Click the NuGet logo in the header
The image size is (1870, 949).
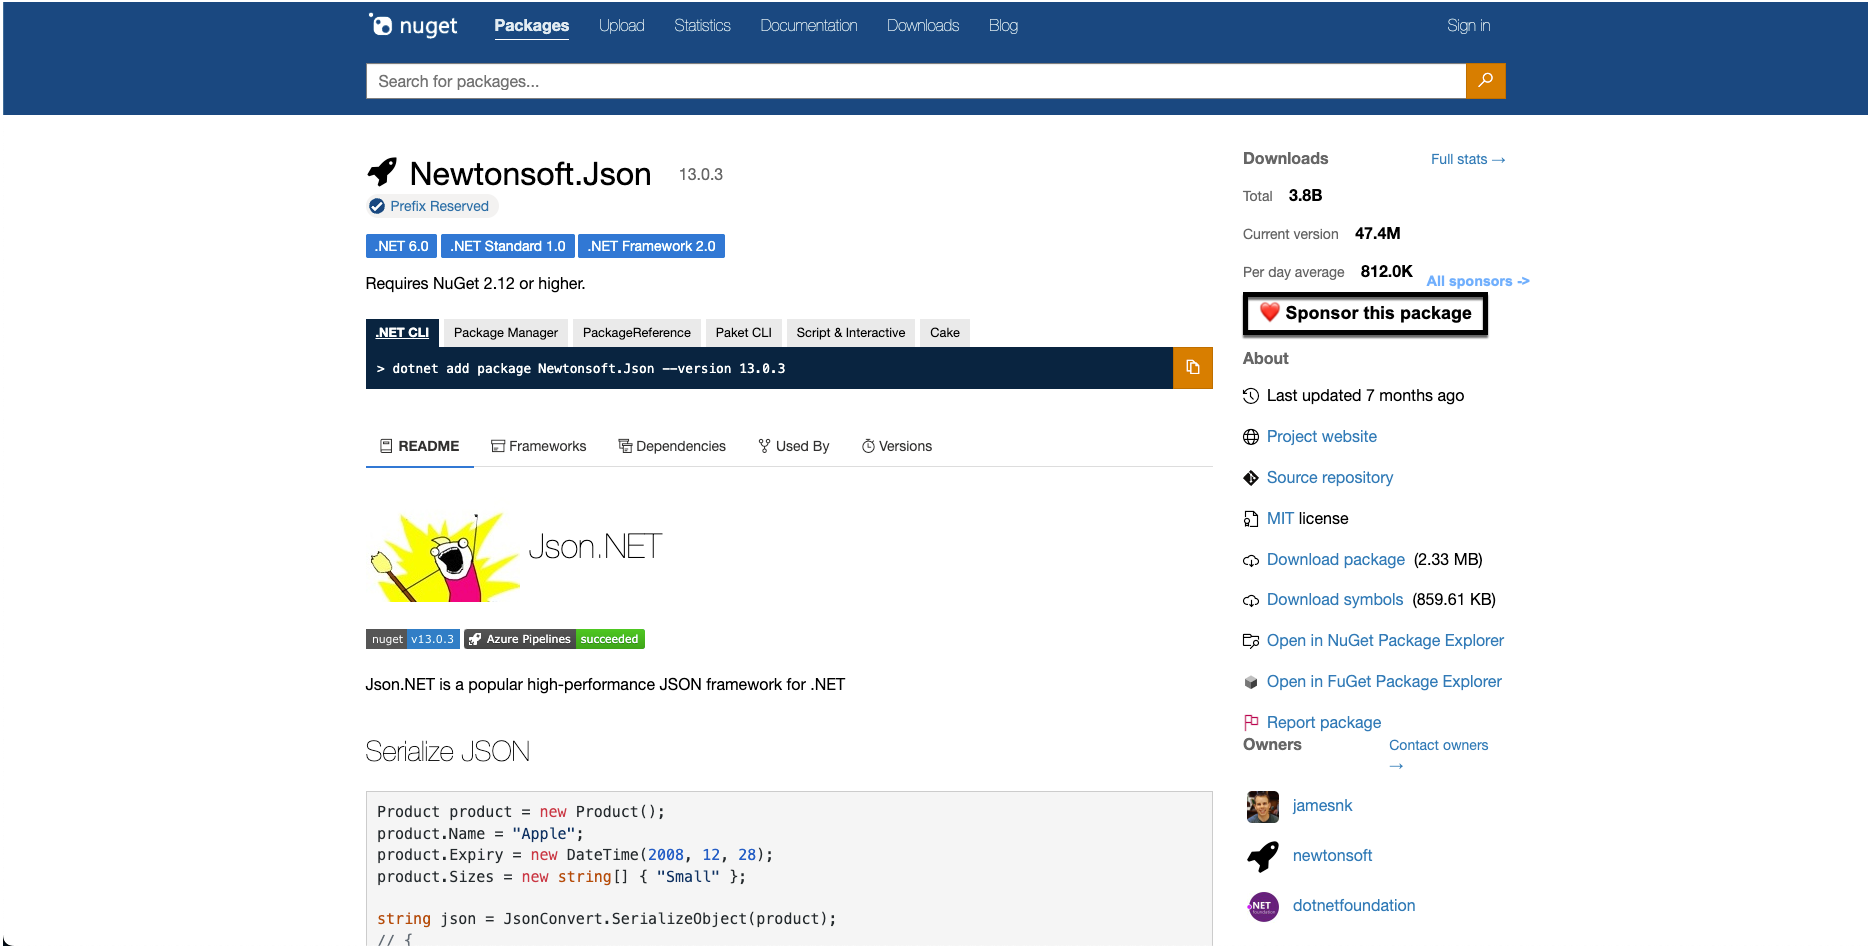point(413,25)
